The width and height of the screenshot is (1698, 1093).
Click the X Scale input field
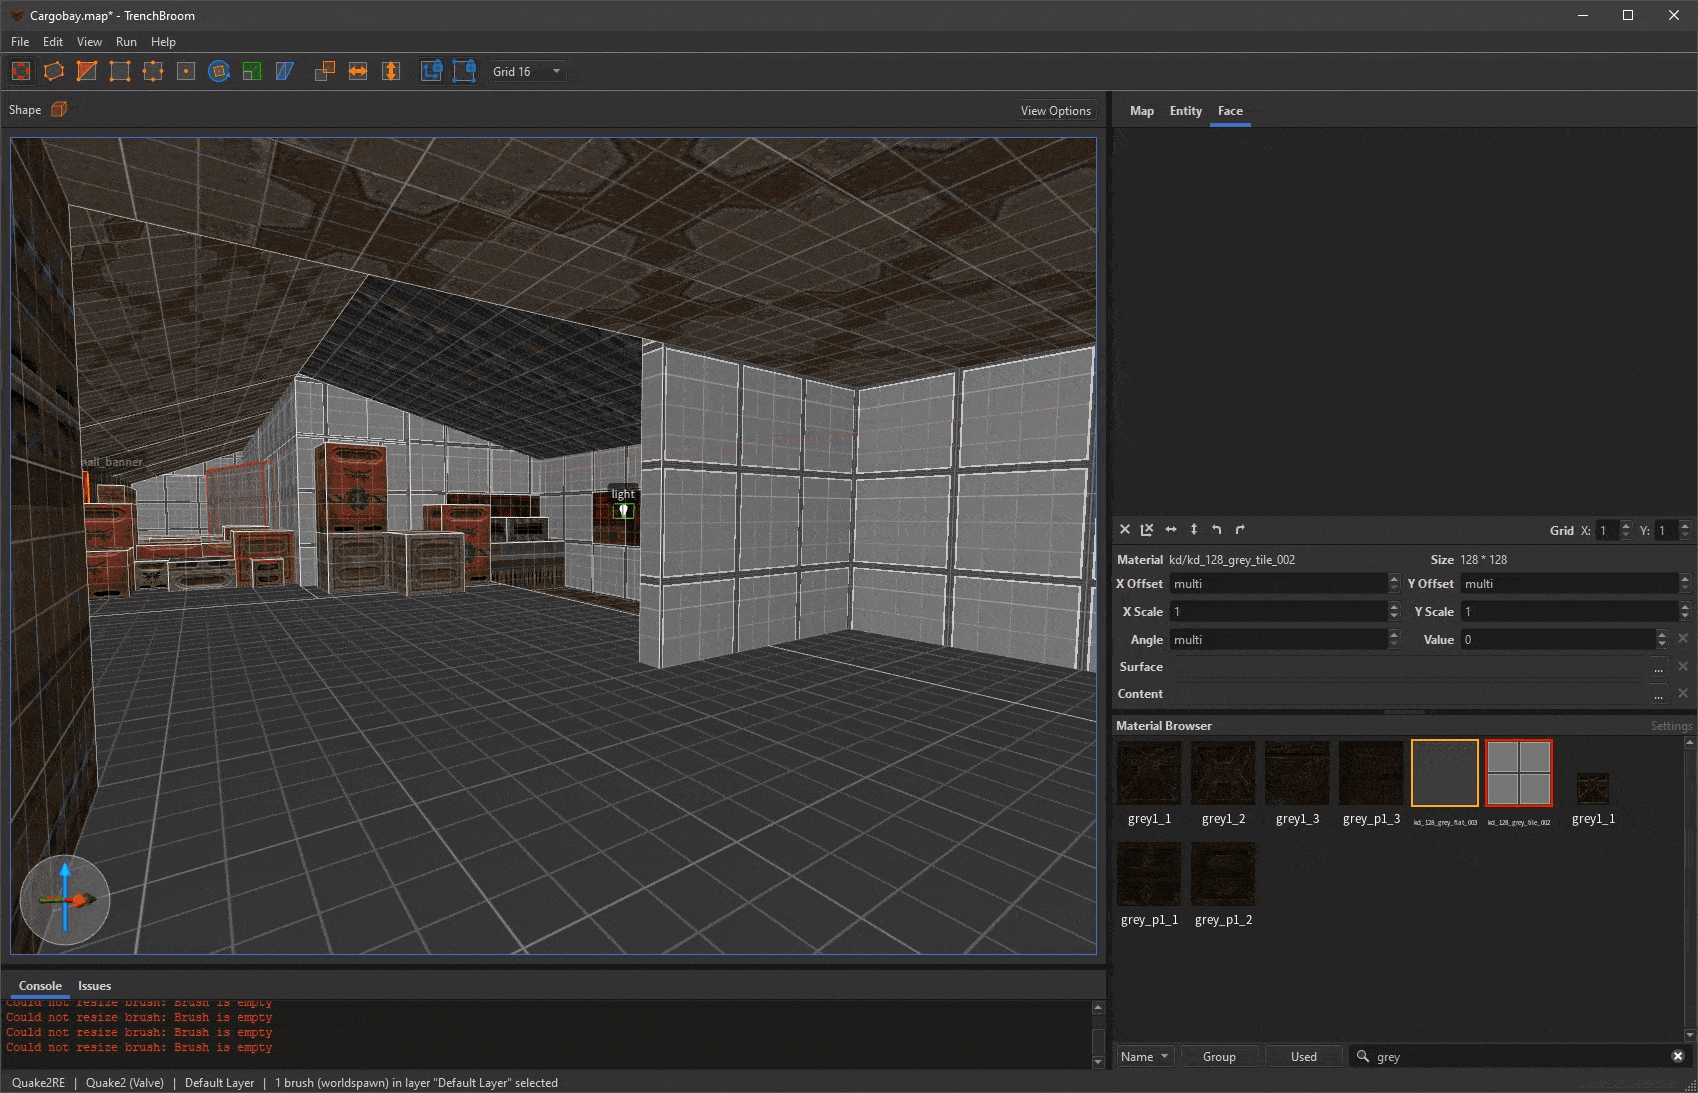[x=1278, y=611]
